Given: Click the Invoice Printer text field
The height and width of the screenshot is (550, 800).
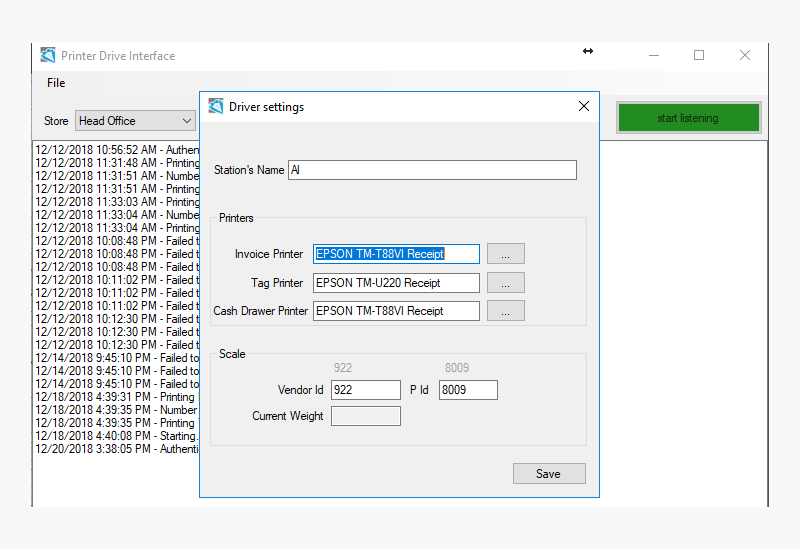Looking at the screenshot, I should pos(396,254).
